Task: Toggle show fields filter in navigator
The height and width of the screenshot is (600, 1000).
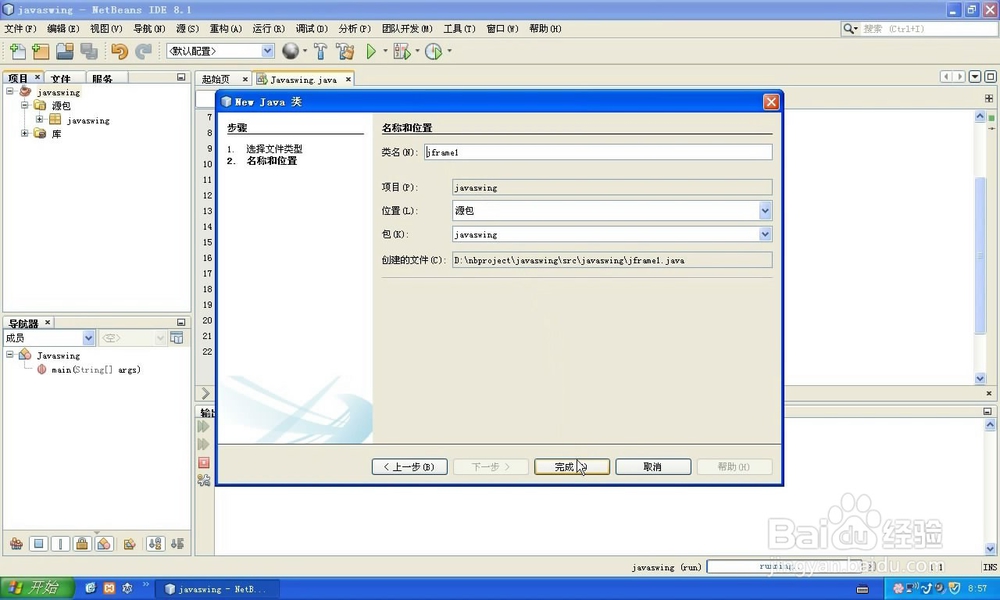Action: [x=38, y=543]
